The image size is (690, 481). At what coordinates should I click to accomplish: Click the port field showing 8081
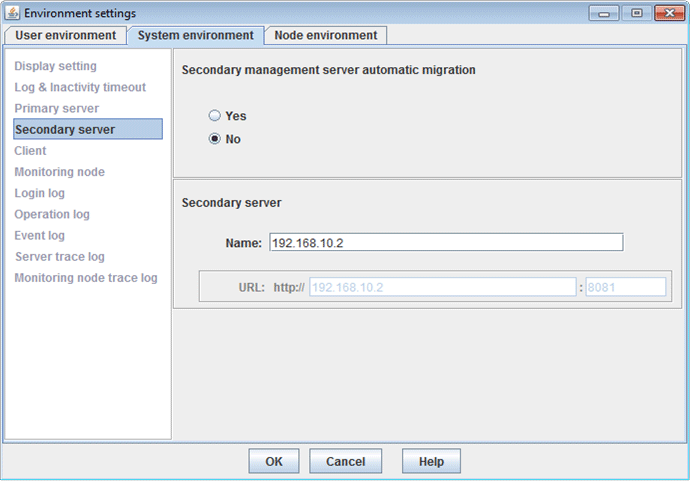[x=625, y=287]
